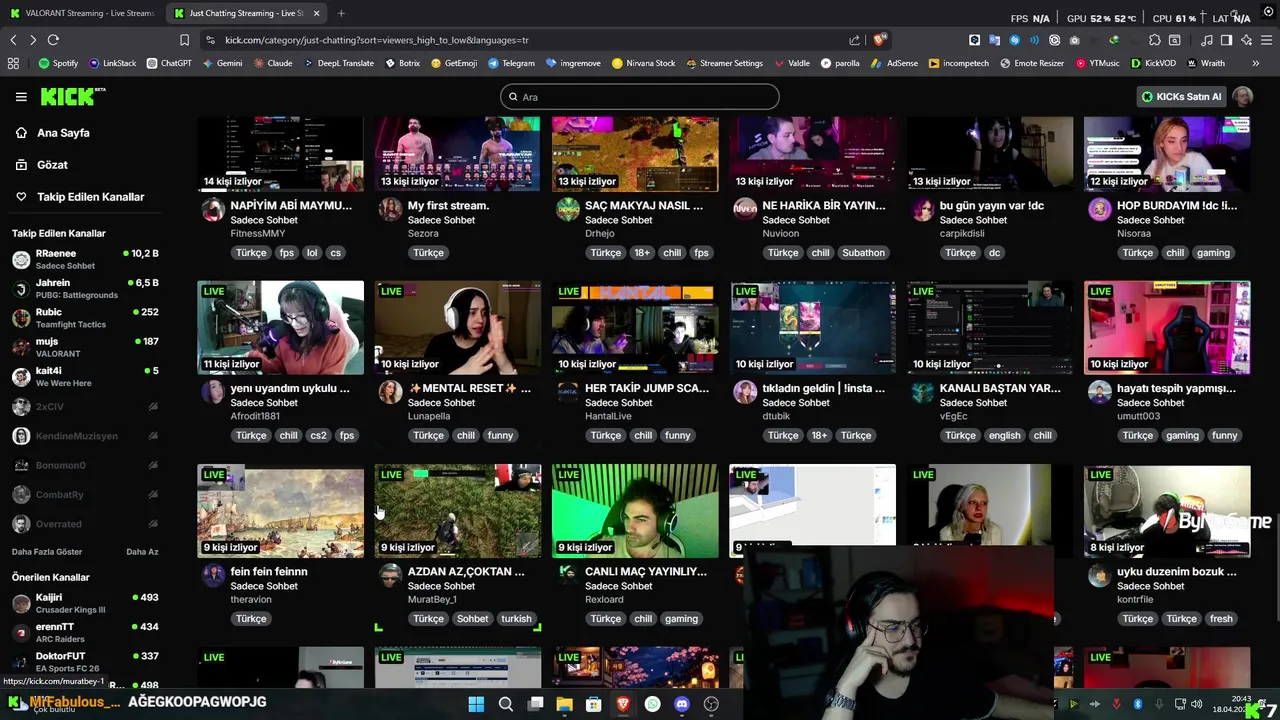Open theravion fein fein stream thumbnail

[281, 510]
